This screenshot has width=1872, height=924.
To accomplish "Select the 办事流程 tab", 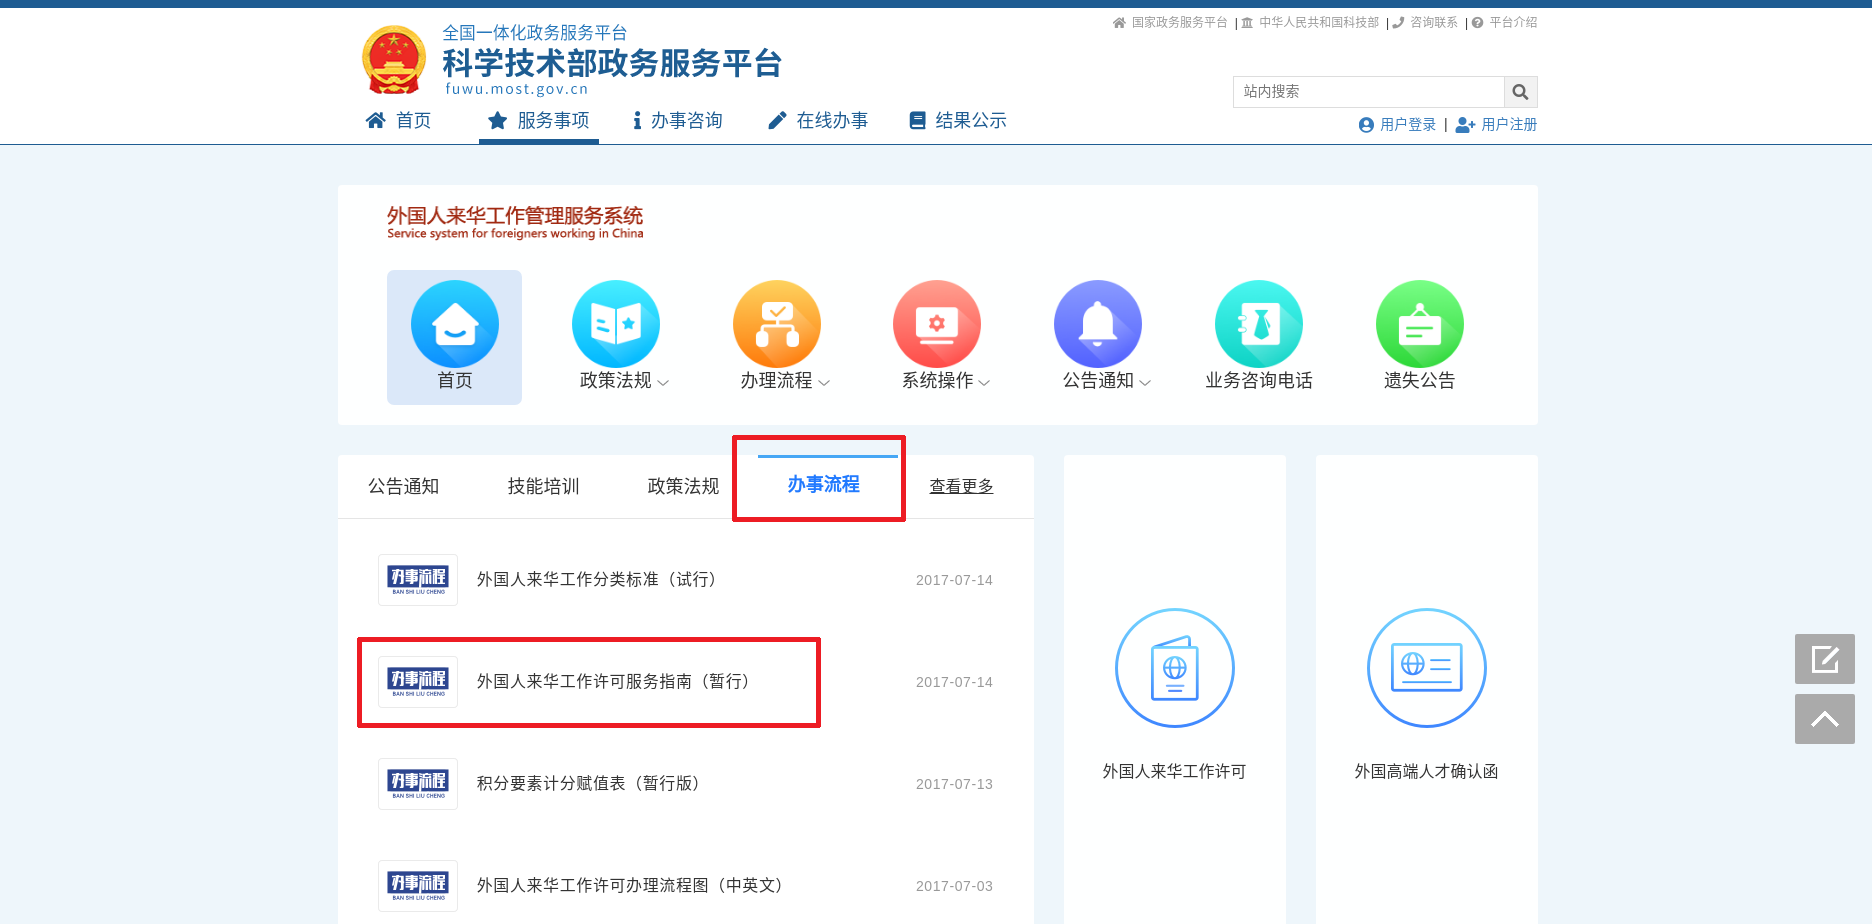I will [x=823, y=485].
